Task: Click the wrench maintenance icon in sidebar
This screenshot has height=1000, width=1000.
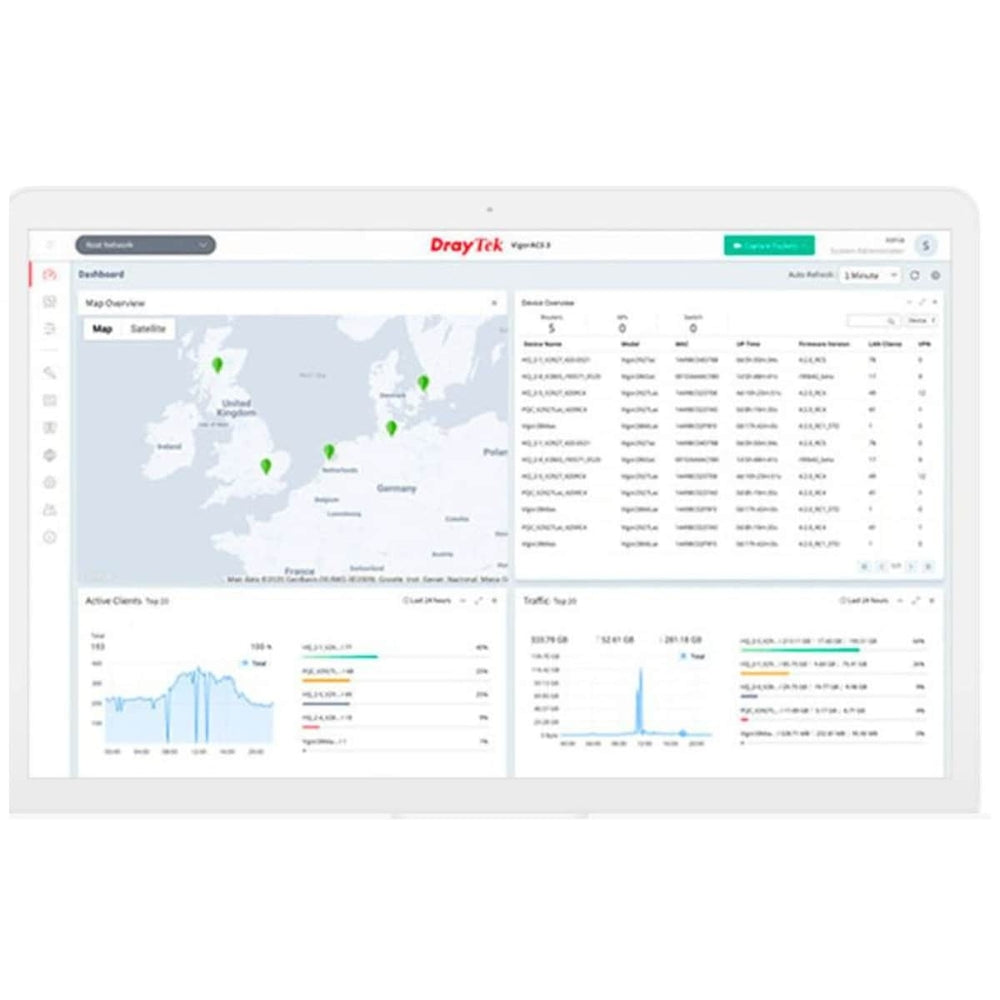Action: 49,373
